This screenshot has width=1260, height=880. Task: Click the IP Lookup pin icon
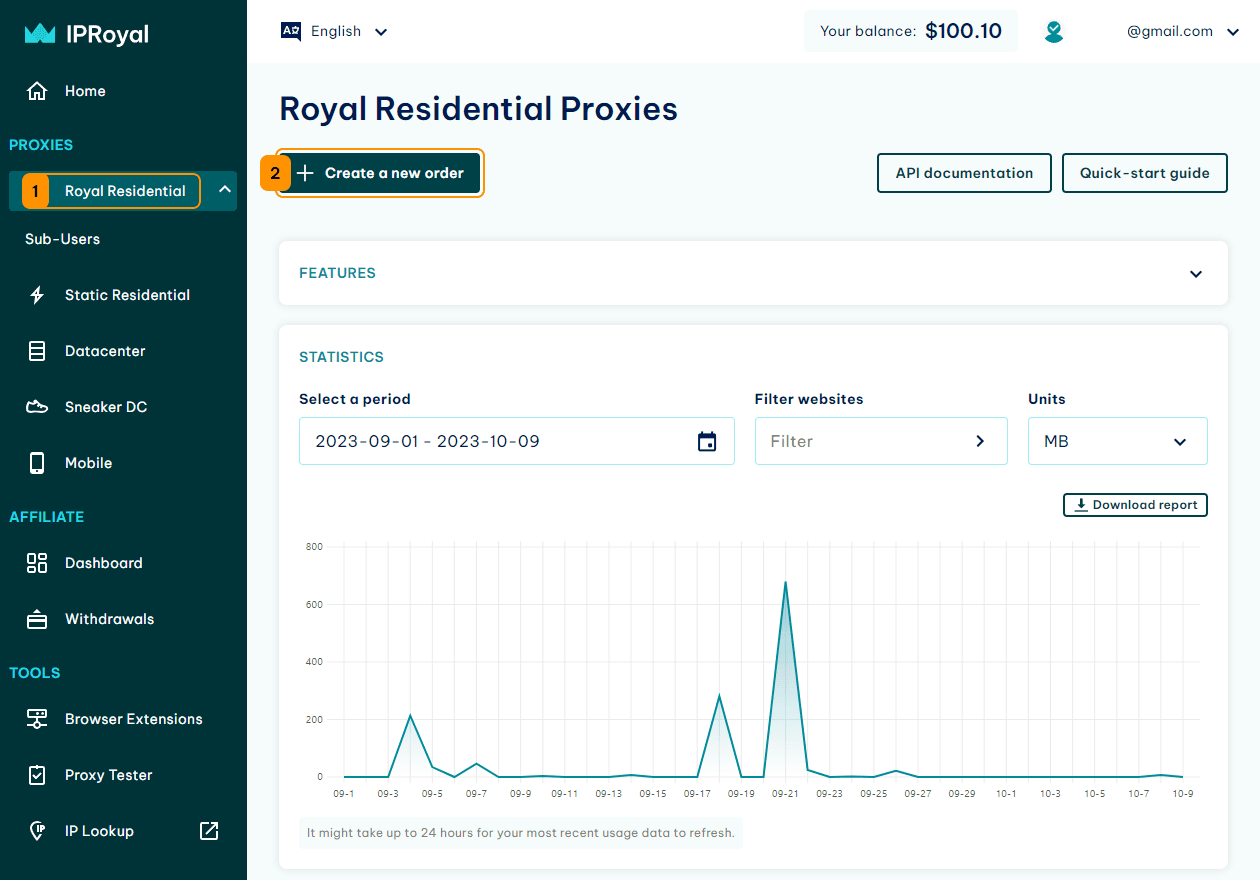tap(37, 831)
